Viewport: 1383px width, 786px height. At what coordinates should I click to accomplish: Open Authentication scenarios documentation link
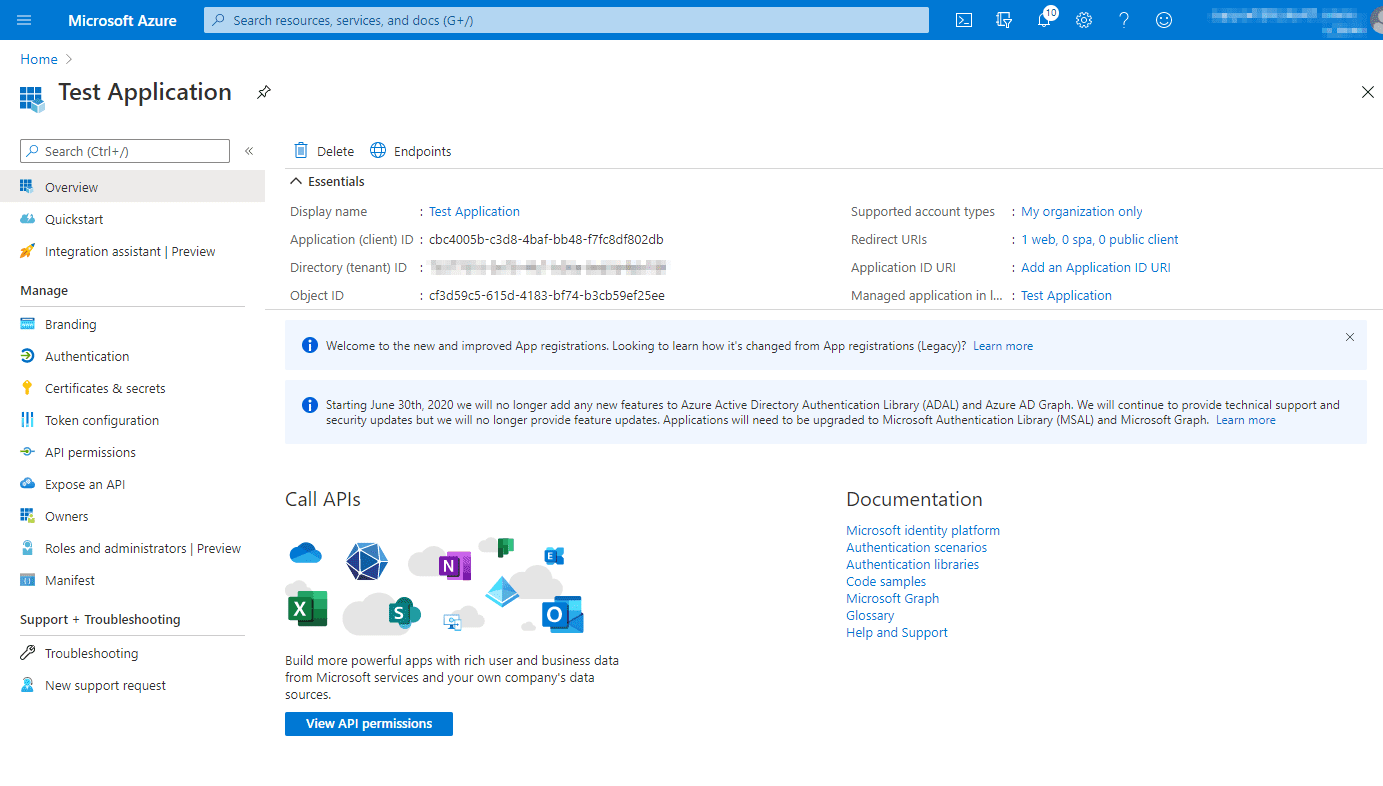916,548
